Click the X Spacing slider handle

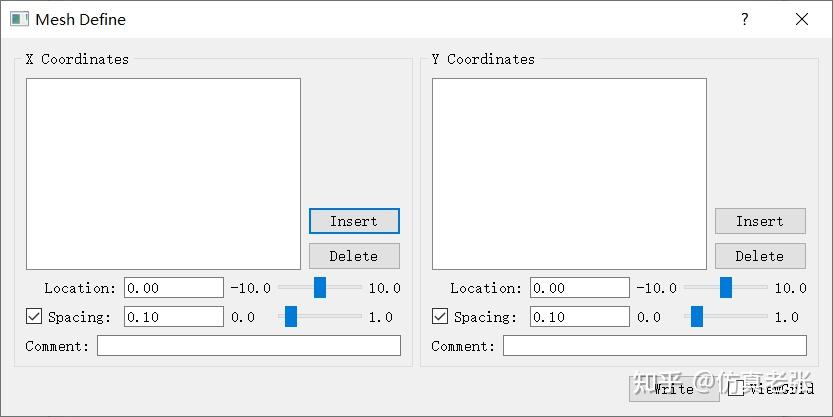(291, 317)
